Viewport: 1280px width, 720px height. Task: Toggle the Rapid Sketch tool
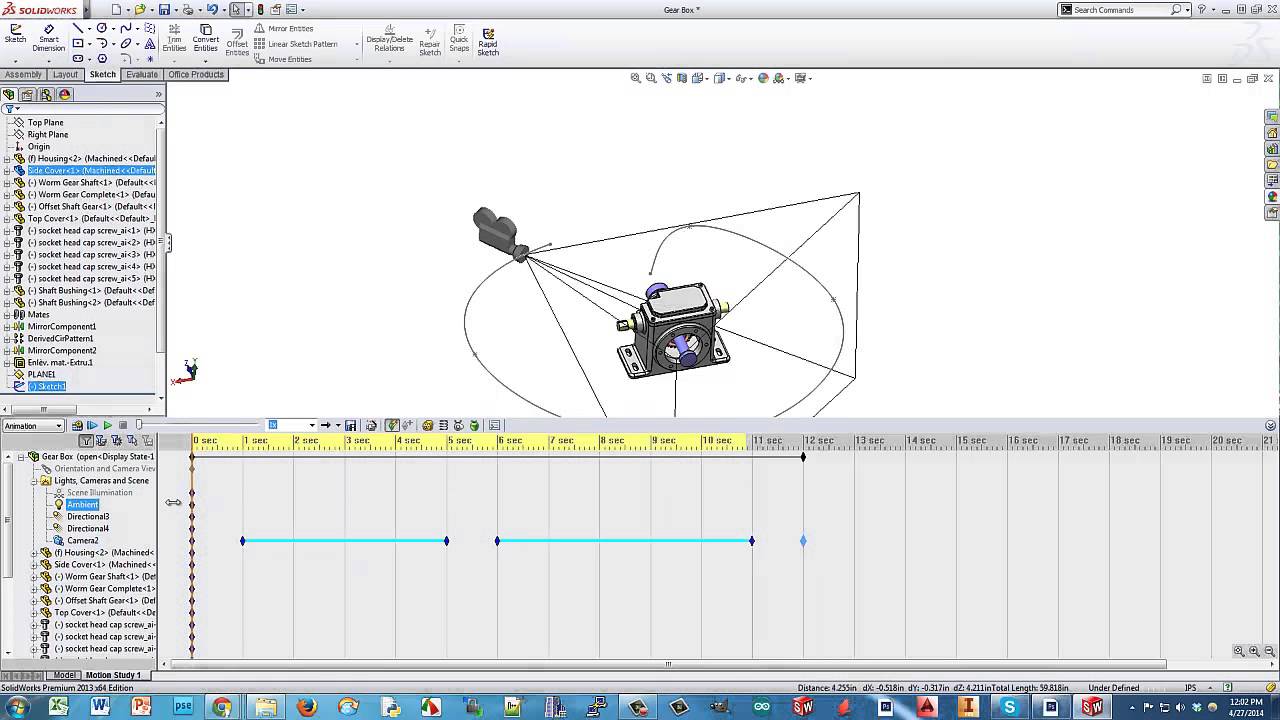(x=488, y=40)
